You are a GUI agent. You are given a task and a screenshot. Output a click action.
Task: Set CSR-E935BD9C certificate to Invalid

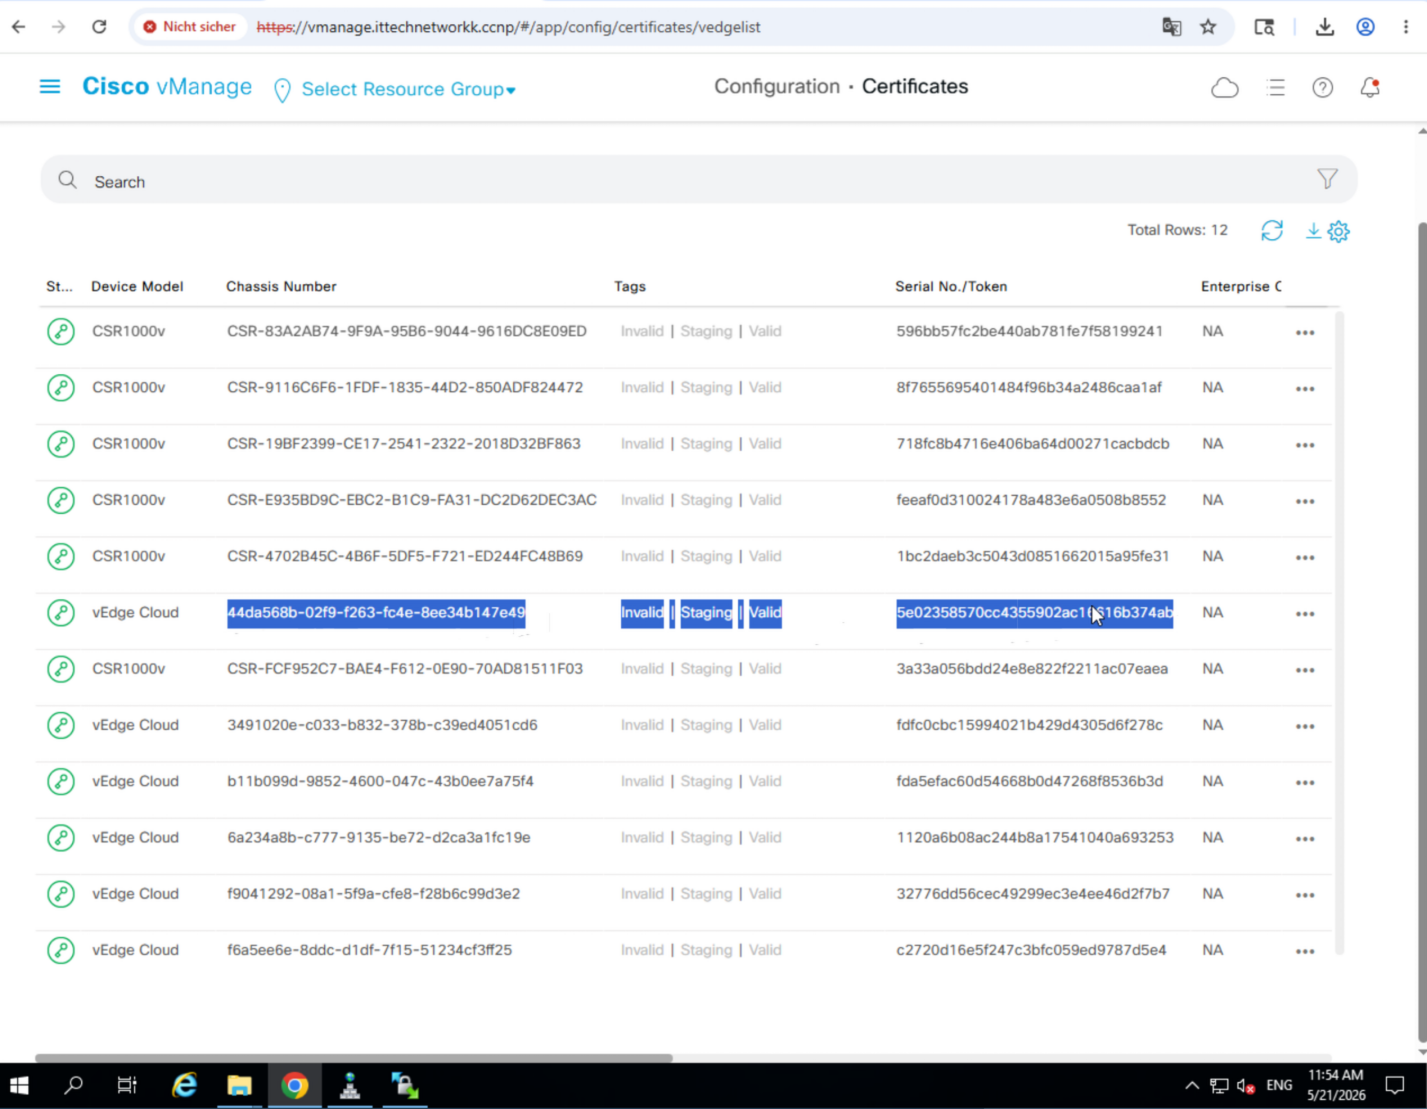[642, 500]
